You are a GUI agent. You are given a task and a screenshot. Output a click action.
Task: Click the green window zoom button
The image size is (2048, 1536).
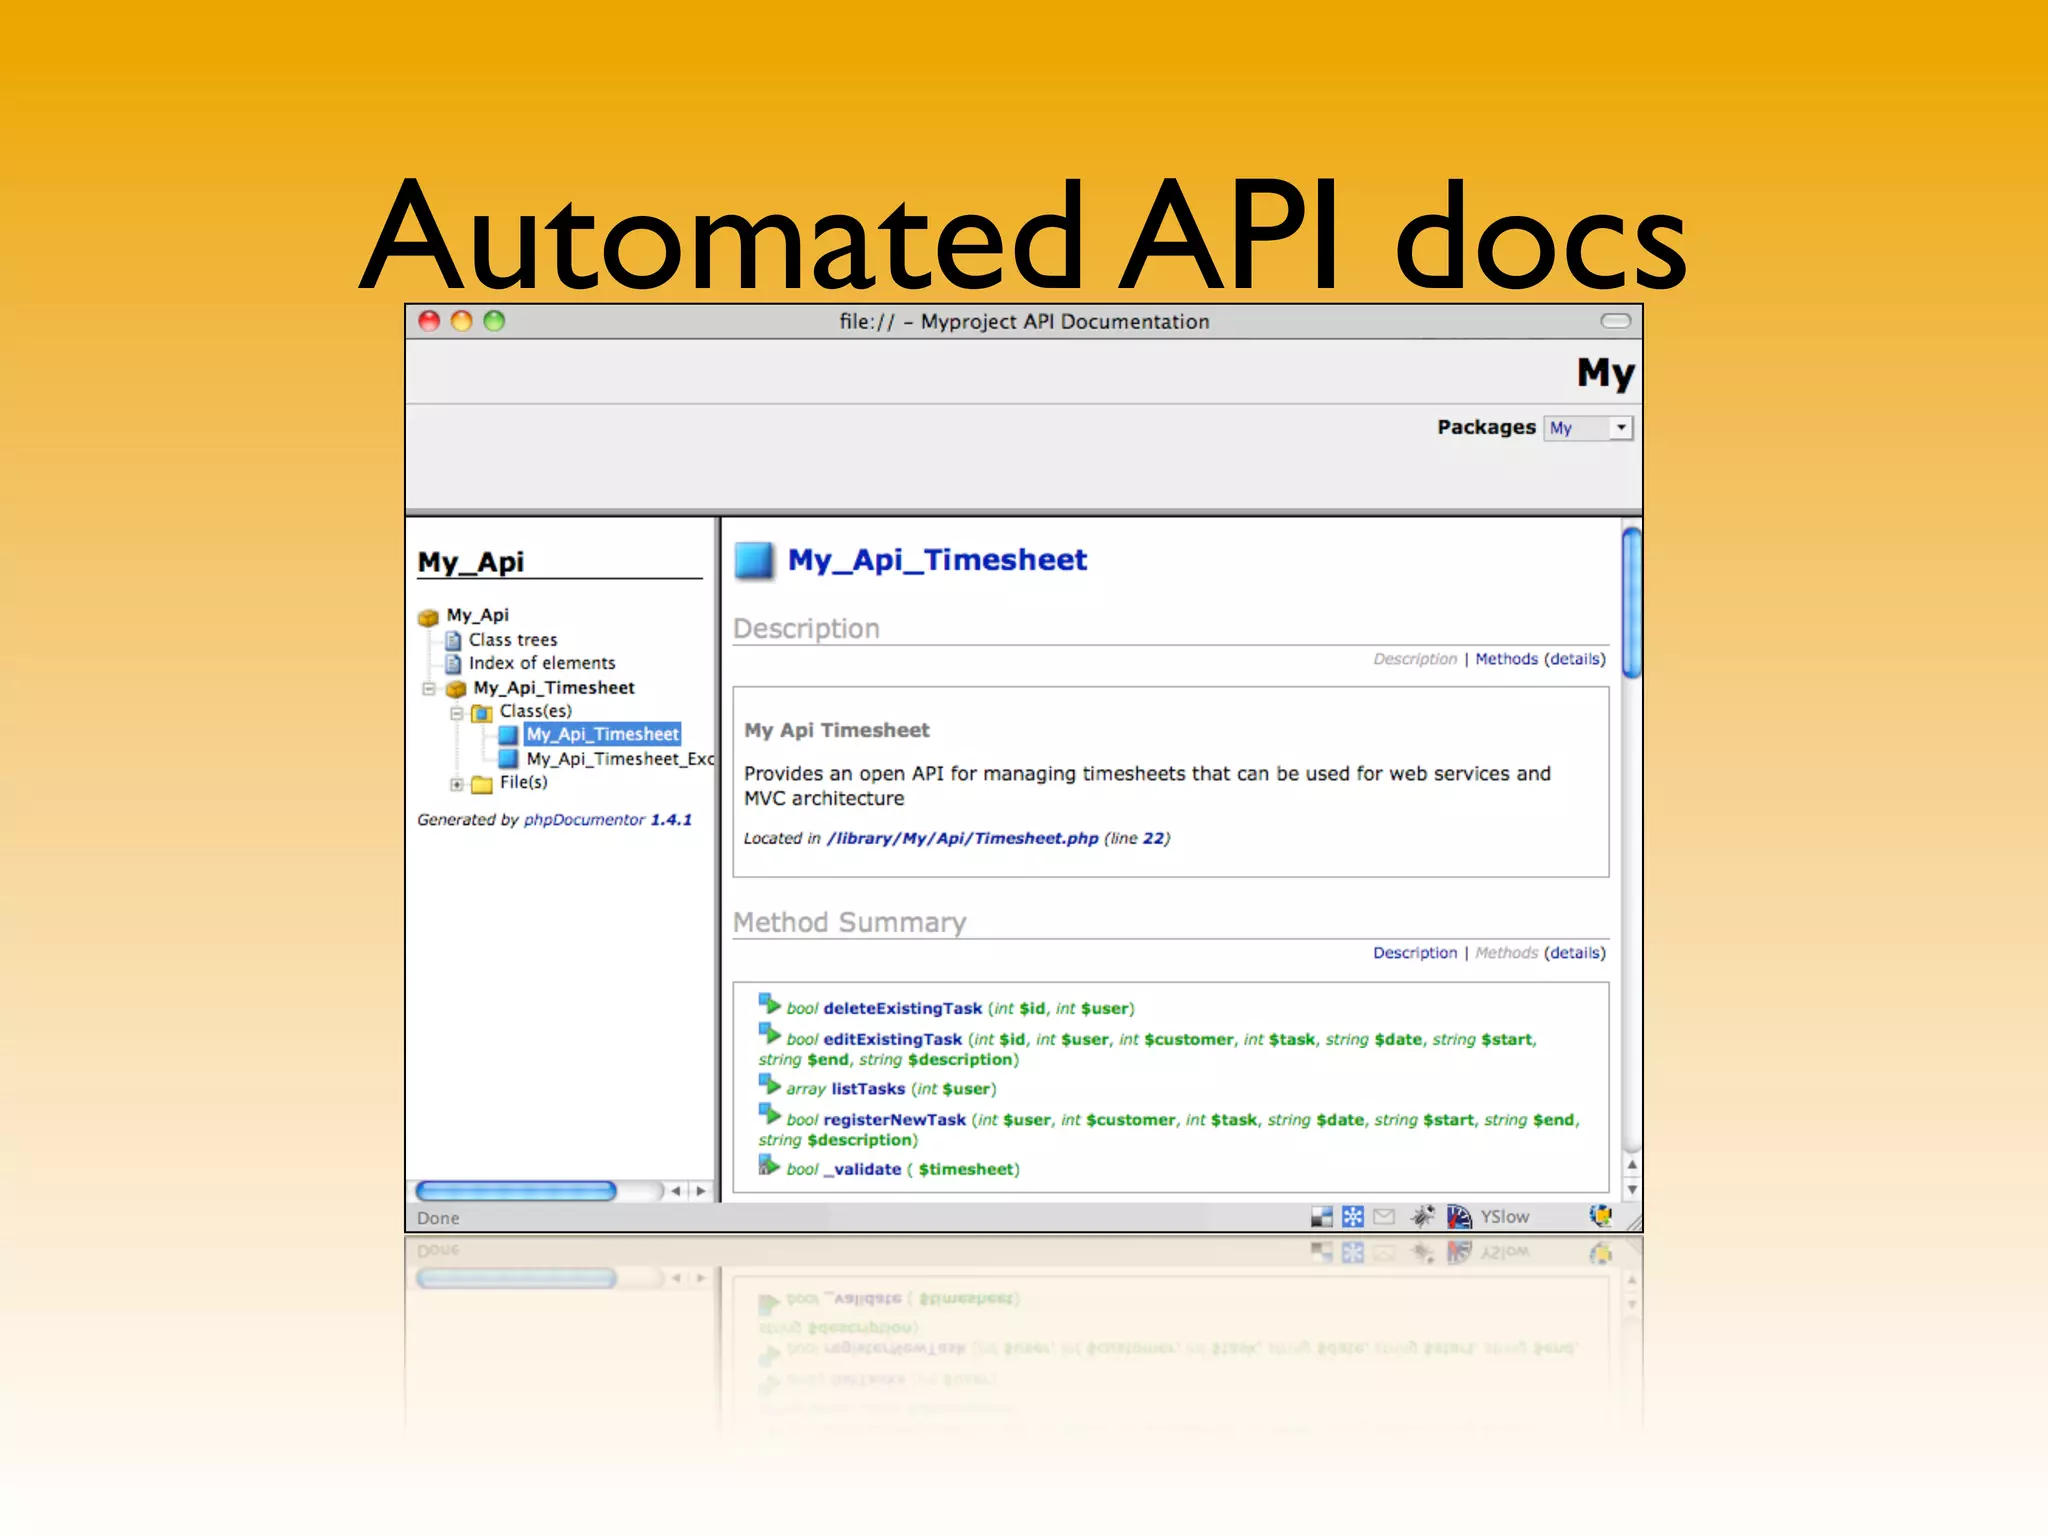point(494,321)
